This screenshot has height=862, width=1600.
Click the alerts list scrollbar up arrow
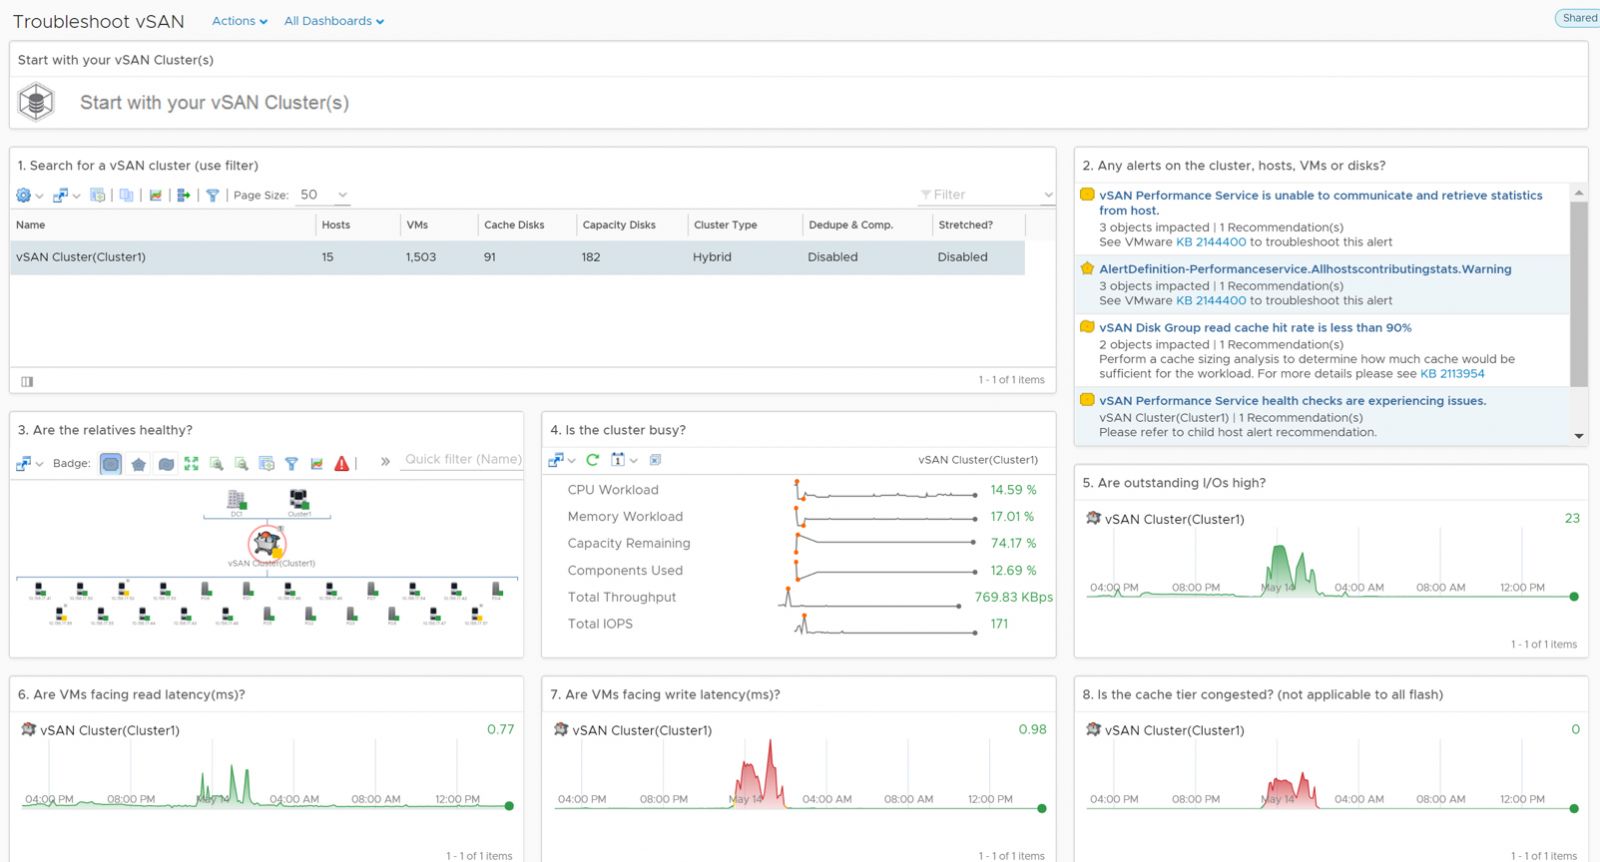(x=1579, y=193)
